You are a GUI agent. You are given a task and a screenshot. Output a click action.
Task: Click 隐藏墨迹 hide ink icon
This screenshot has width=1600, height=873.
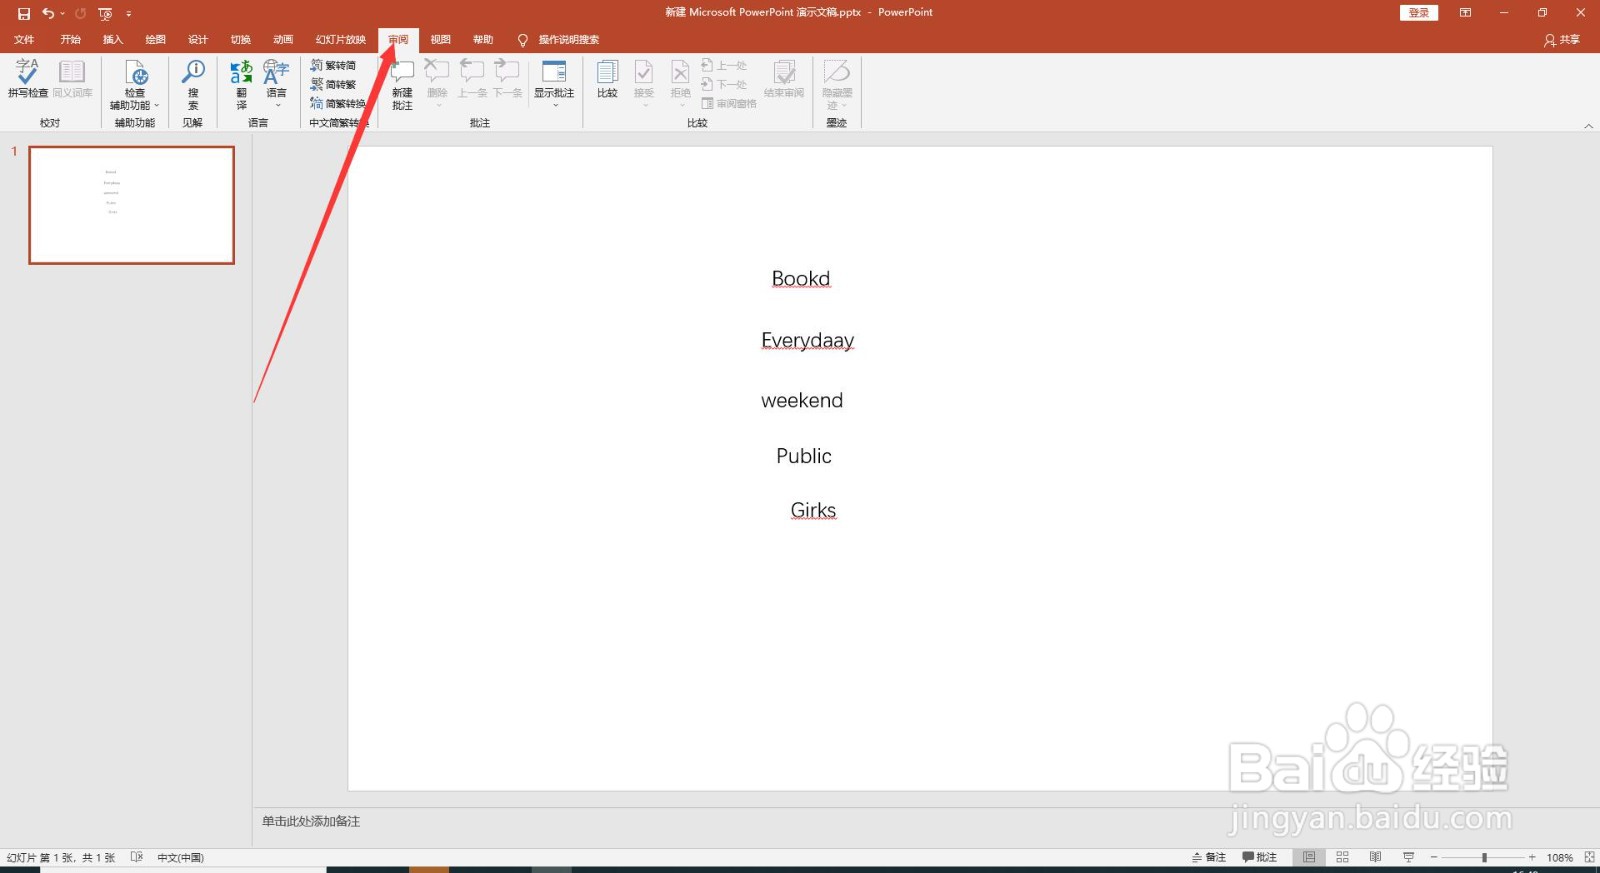tap(837, 72)
